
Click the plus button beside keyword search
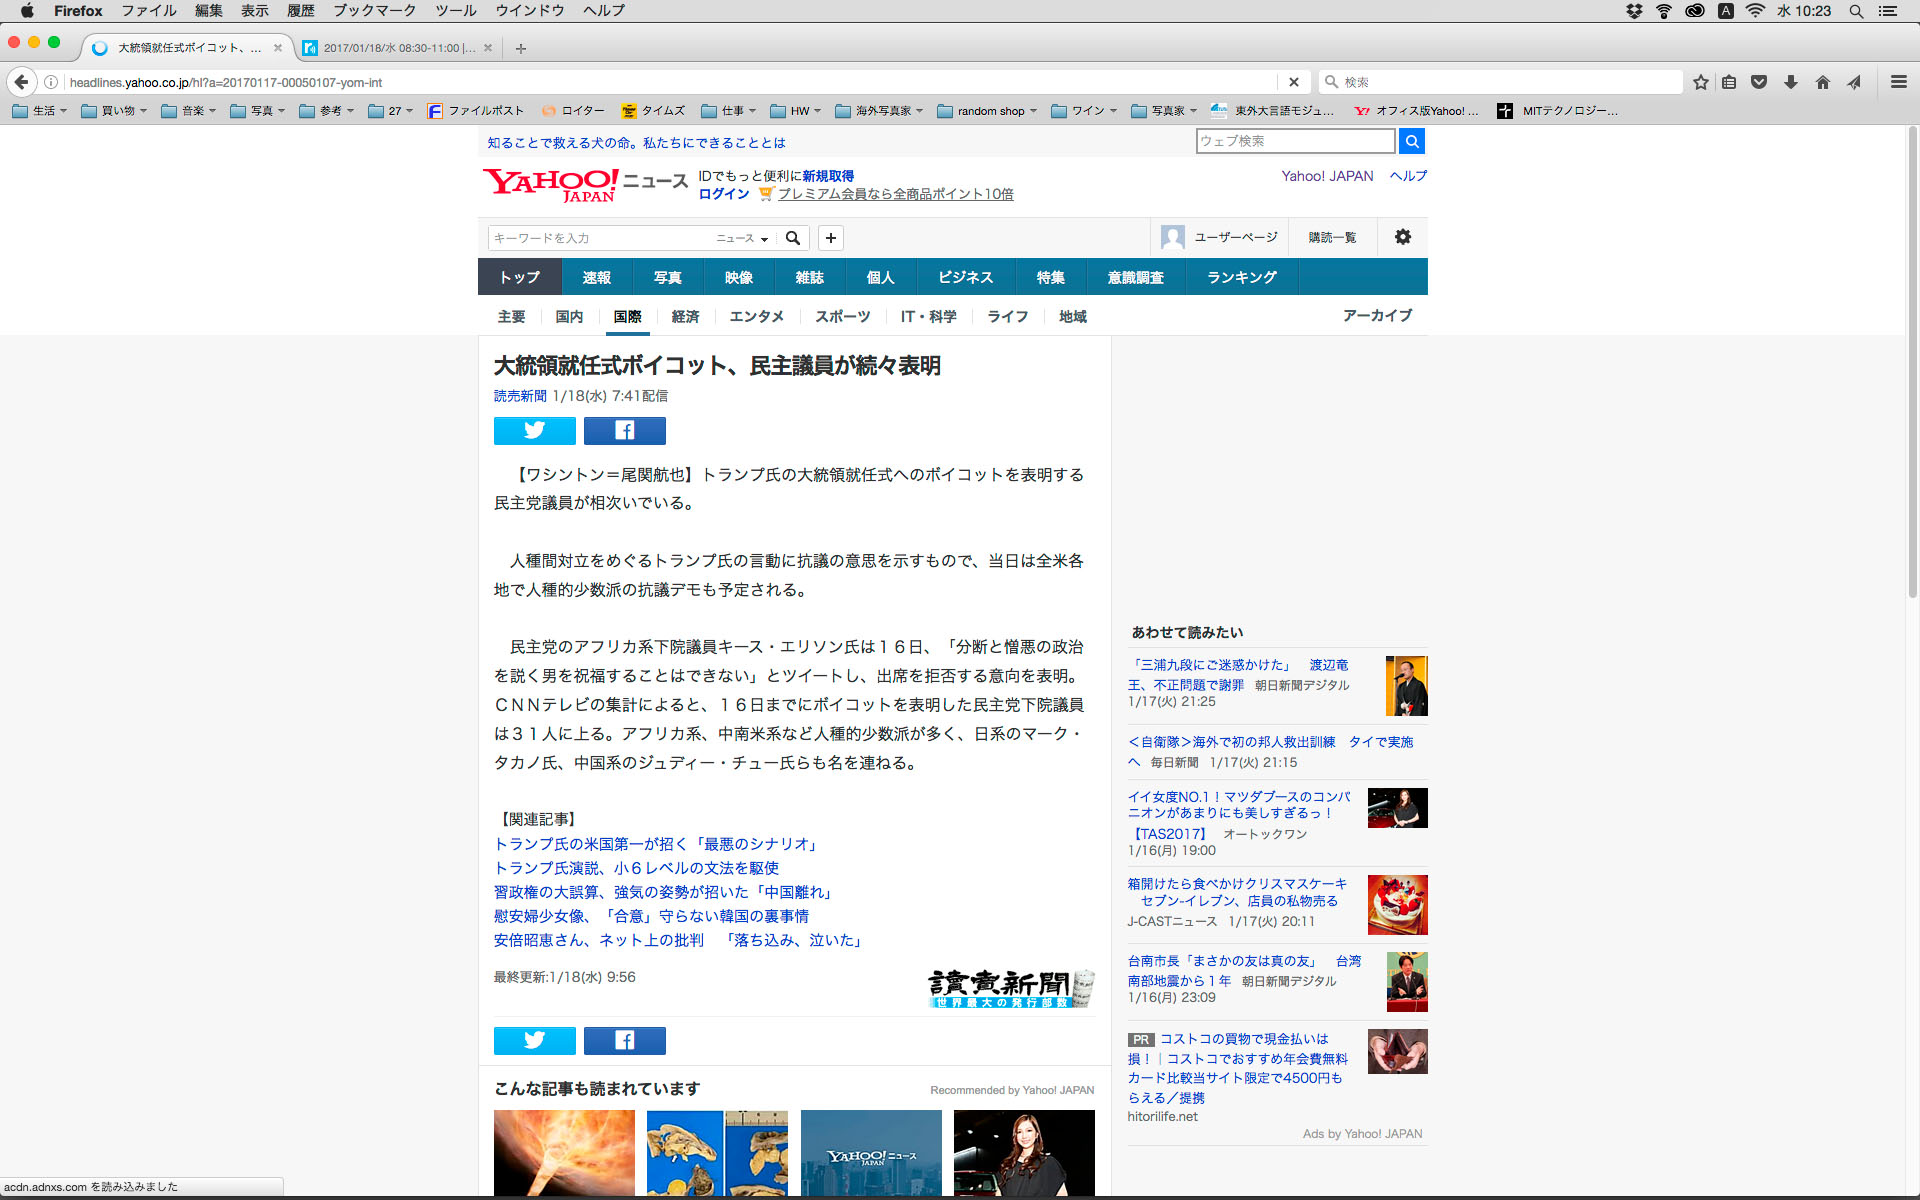pyautogui.click(x=830, y=238)
